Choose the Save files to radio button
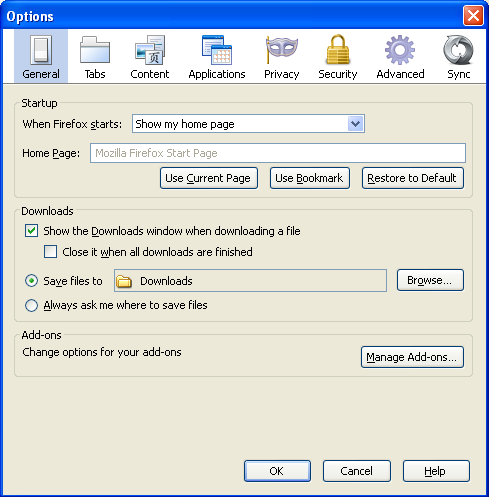This screenshot has width=489, height=497. click(x=31, y=281)
